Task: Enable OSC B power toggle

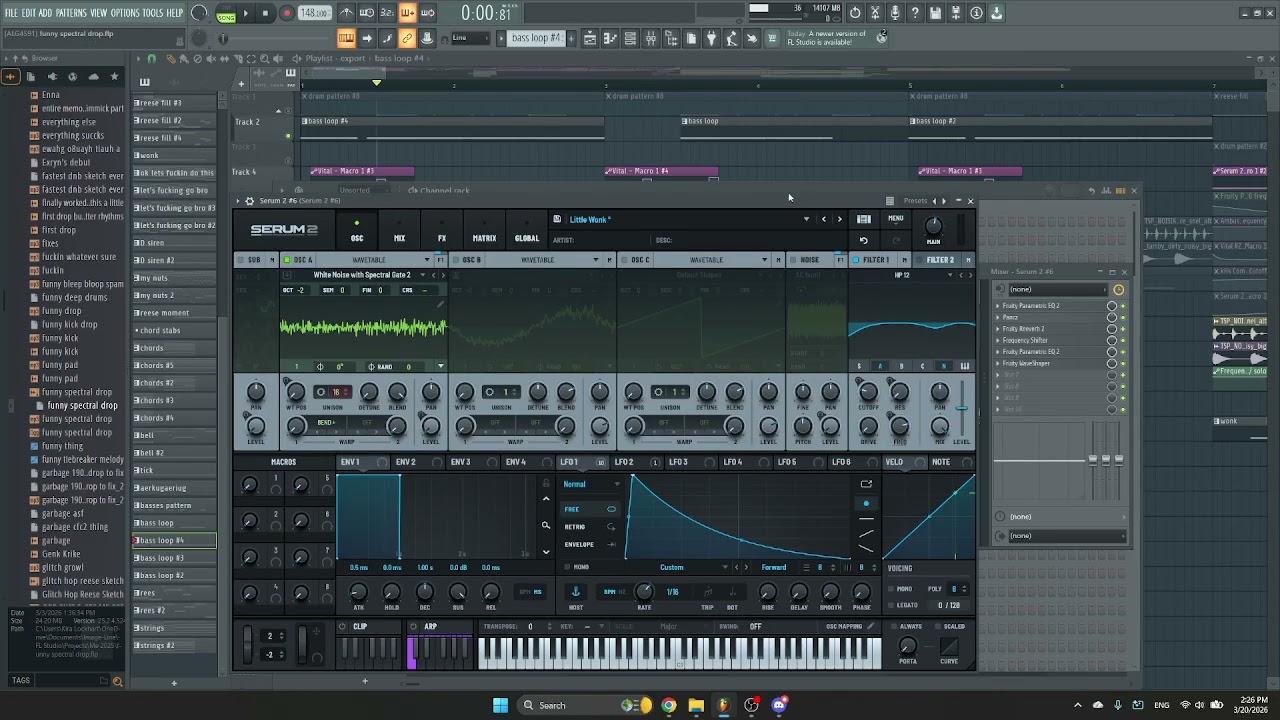Action: (455, 260)
